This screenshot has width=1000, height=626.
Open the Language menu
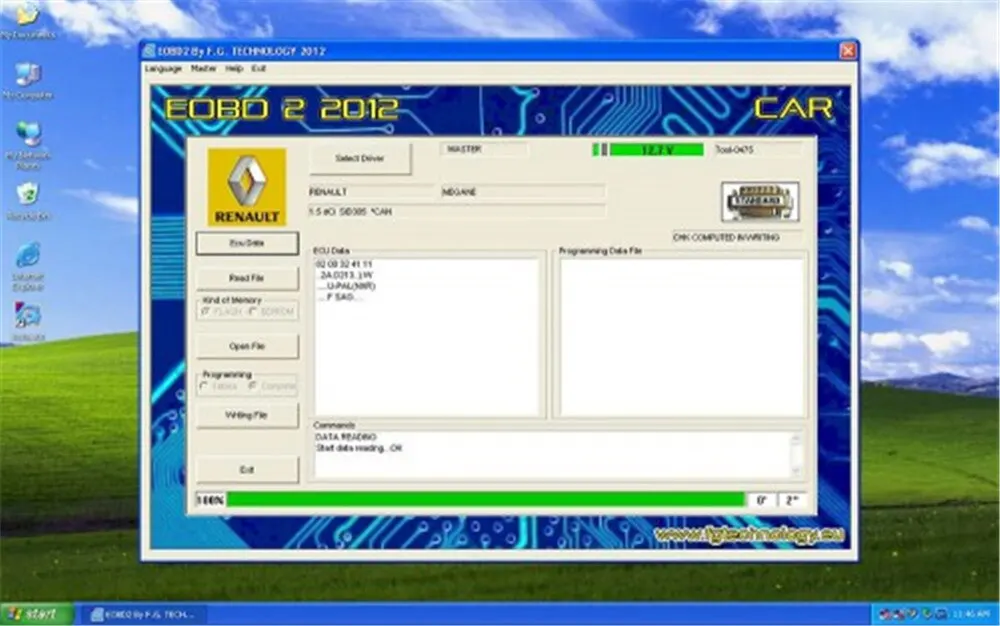pos(163,68)
